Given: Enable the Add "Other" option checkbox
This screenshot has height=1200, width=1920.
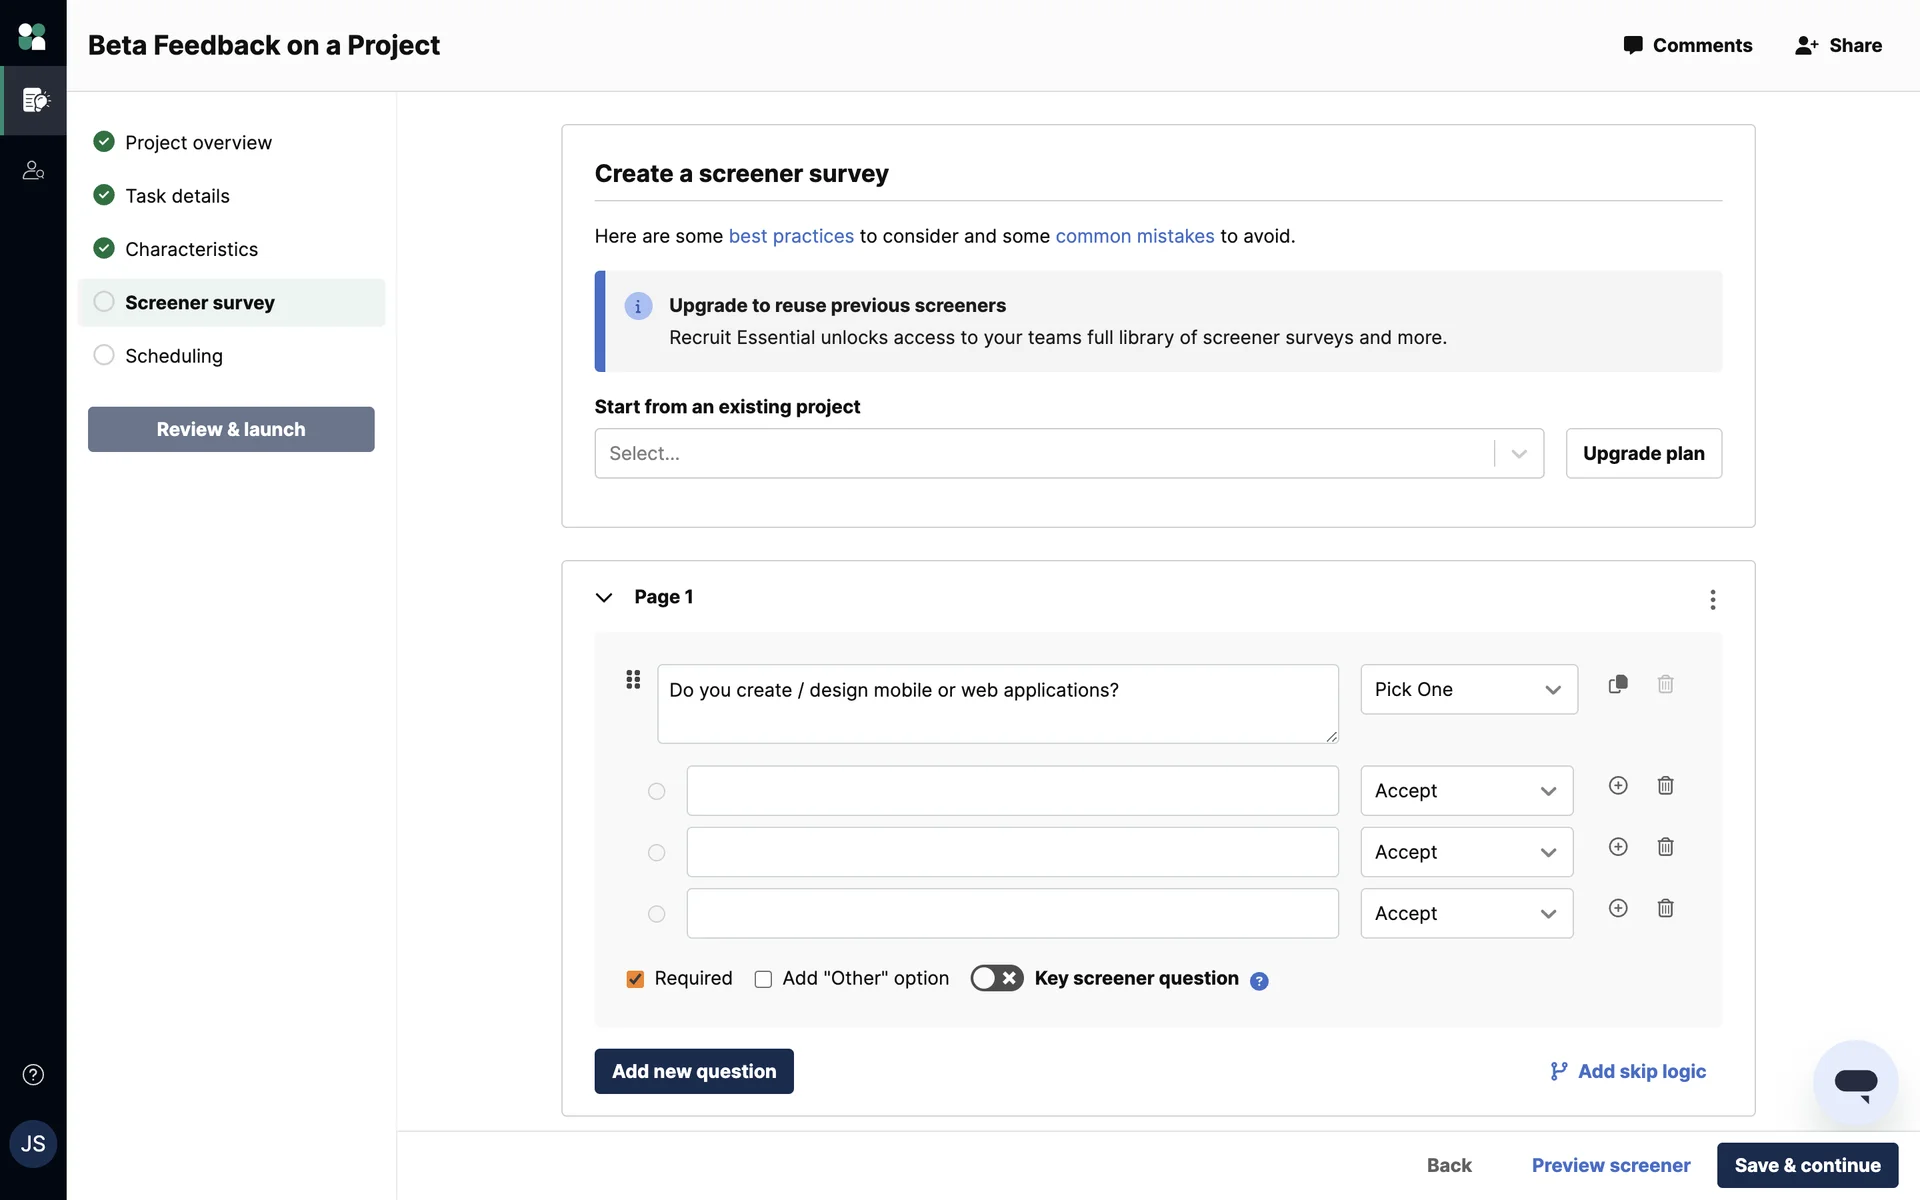Looking at the screenshot, I should click(763, 979).
